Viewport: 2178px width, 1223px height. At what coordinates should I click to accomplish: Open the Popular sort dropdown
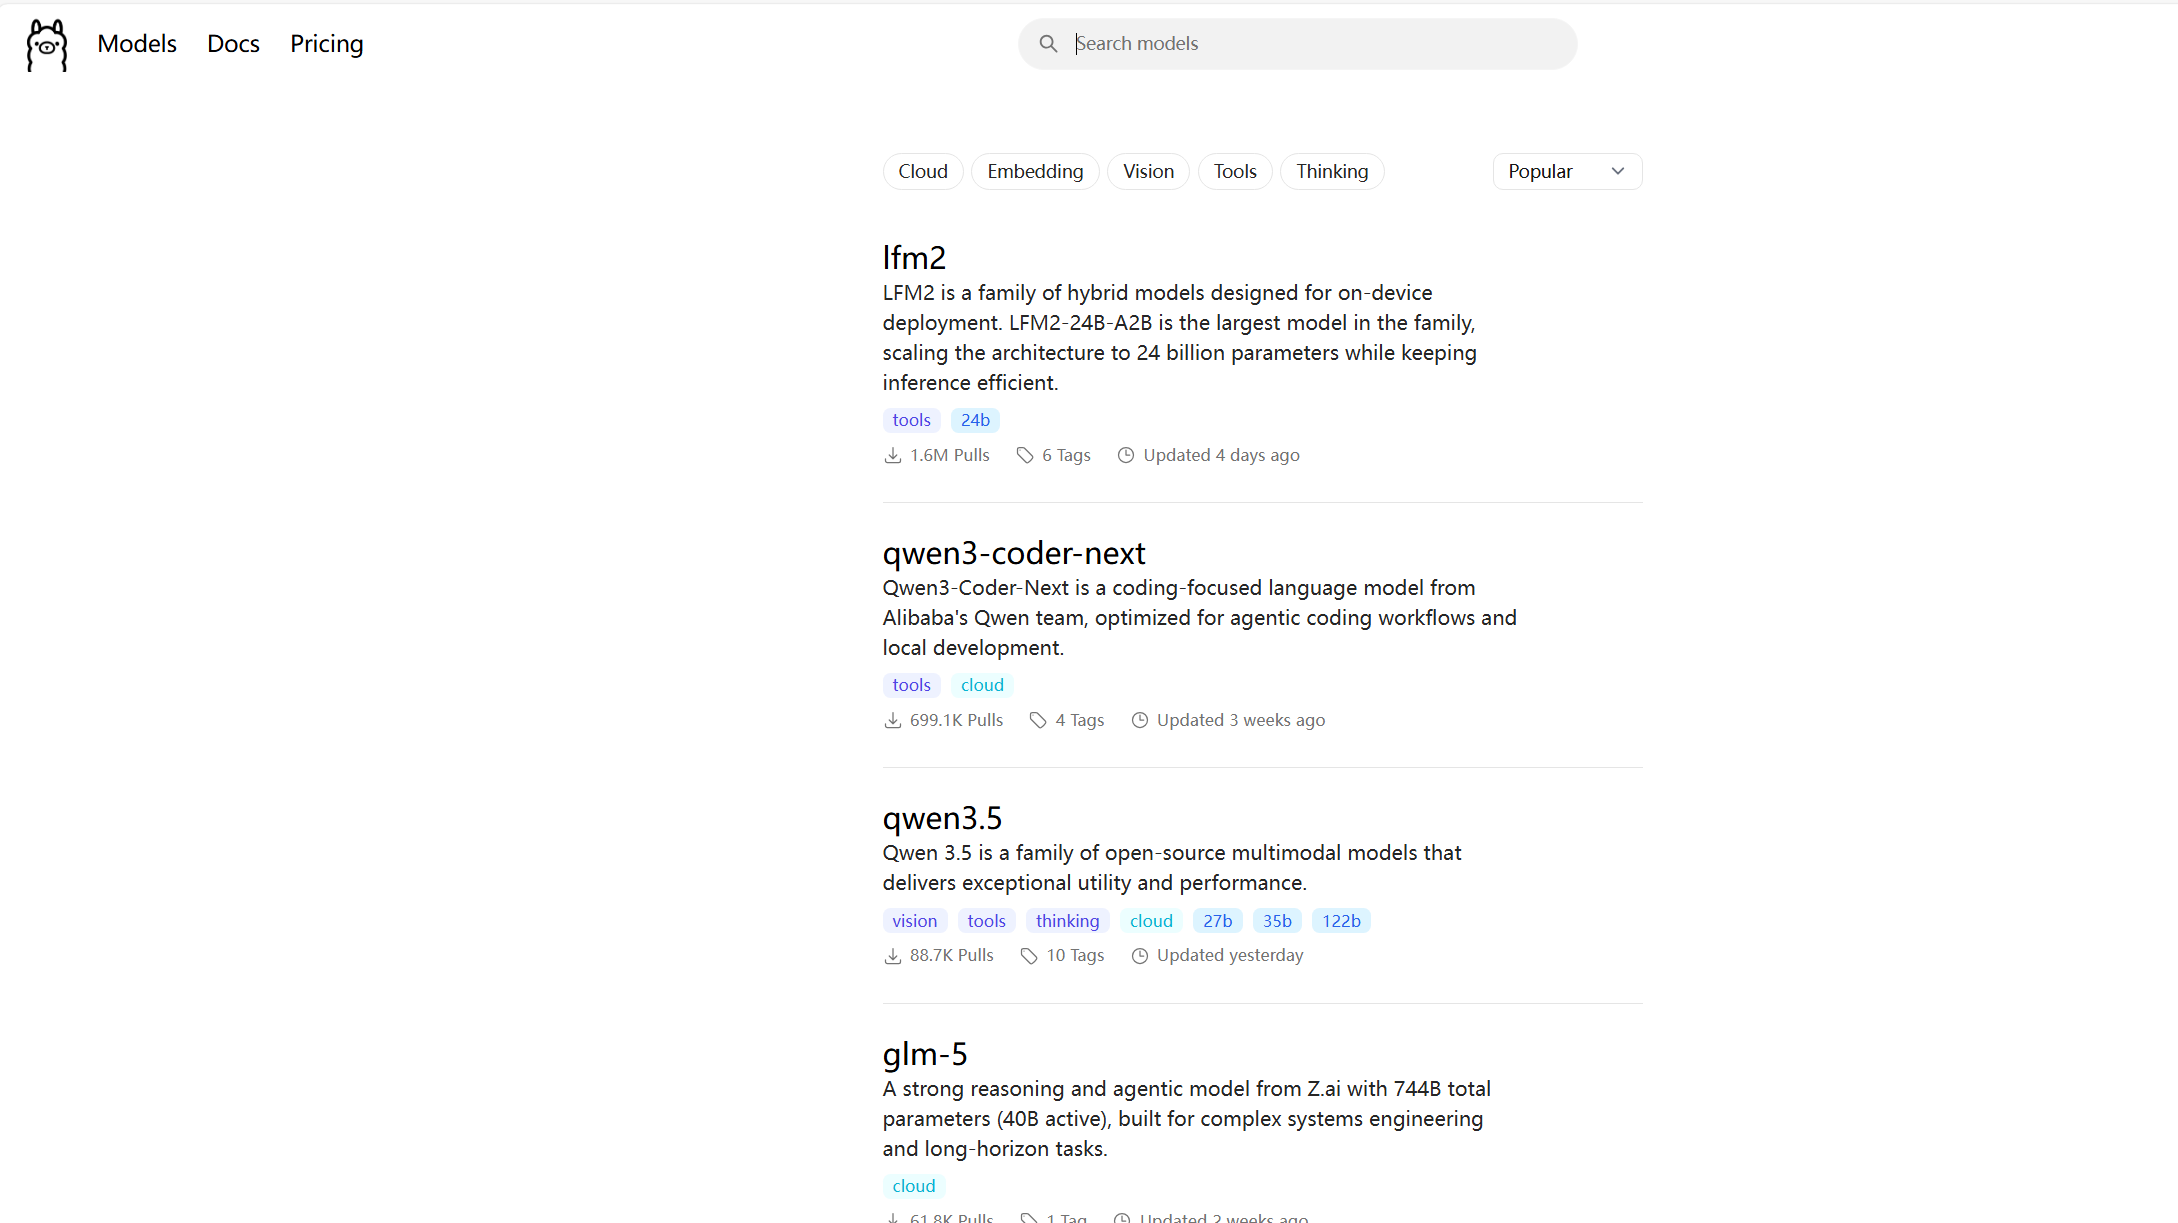click(1565, 172)
